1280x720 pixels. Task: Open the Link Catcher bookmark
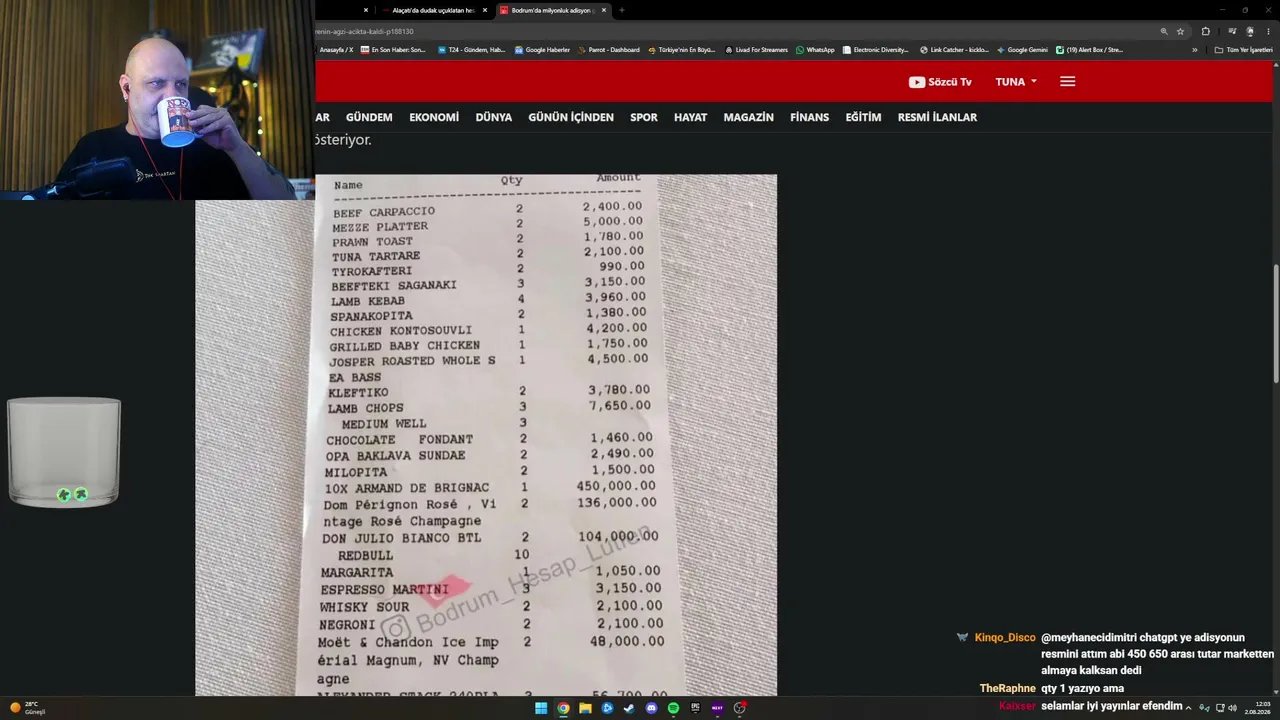(954, 50)
